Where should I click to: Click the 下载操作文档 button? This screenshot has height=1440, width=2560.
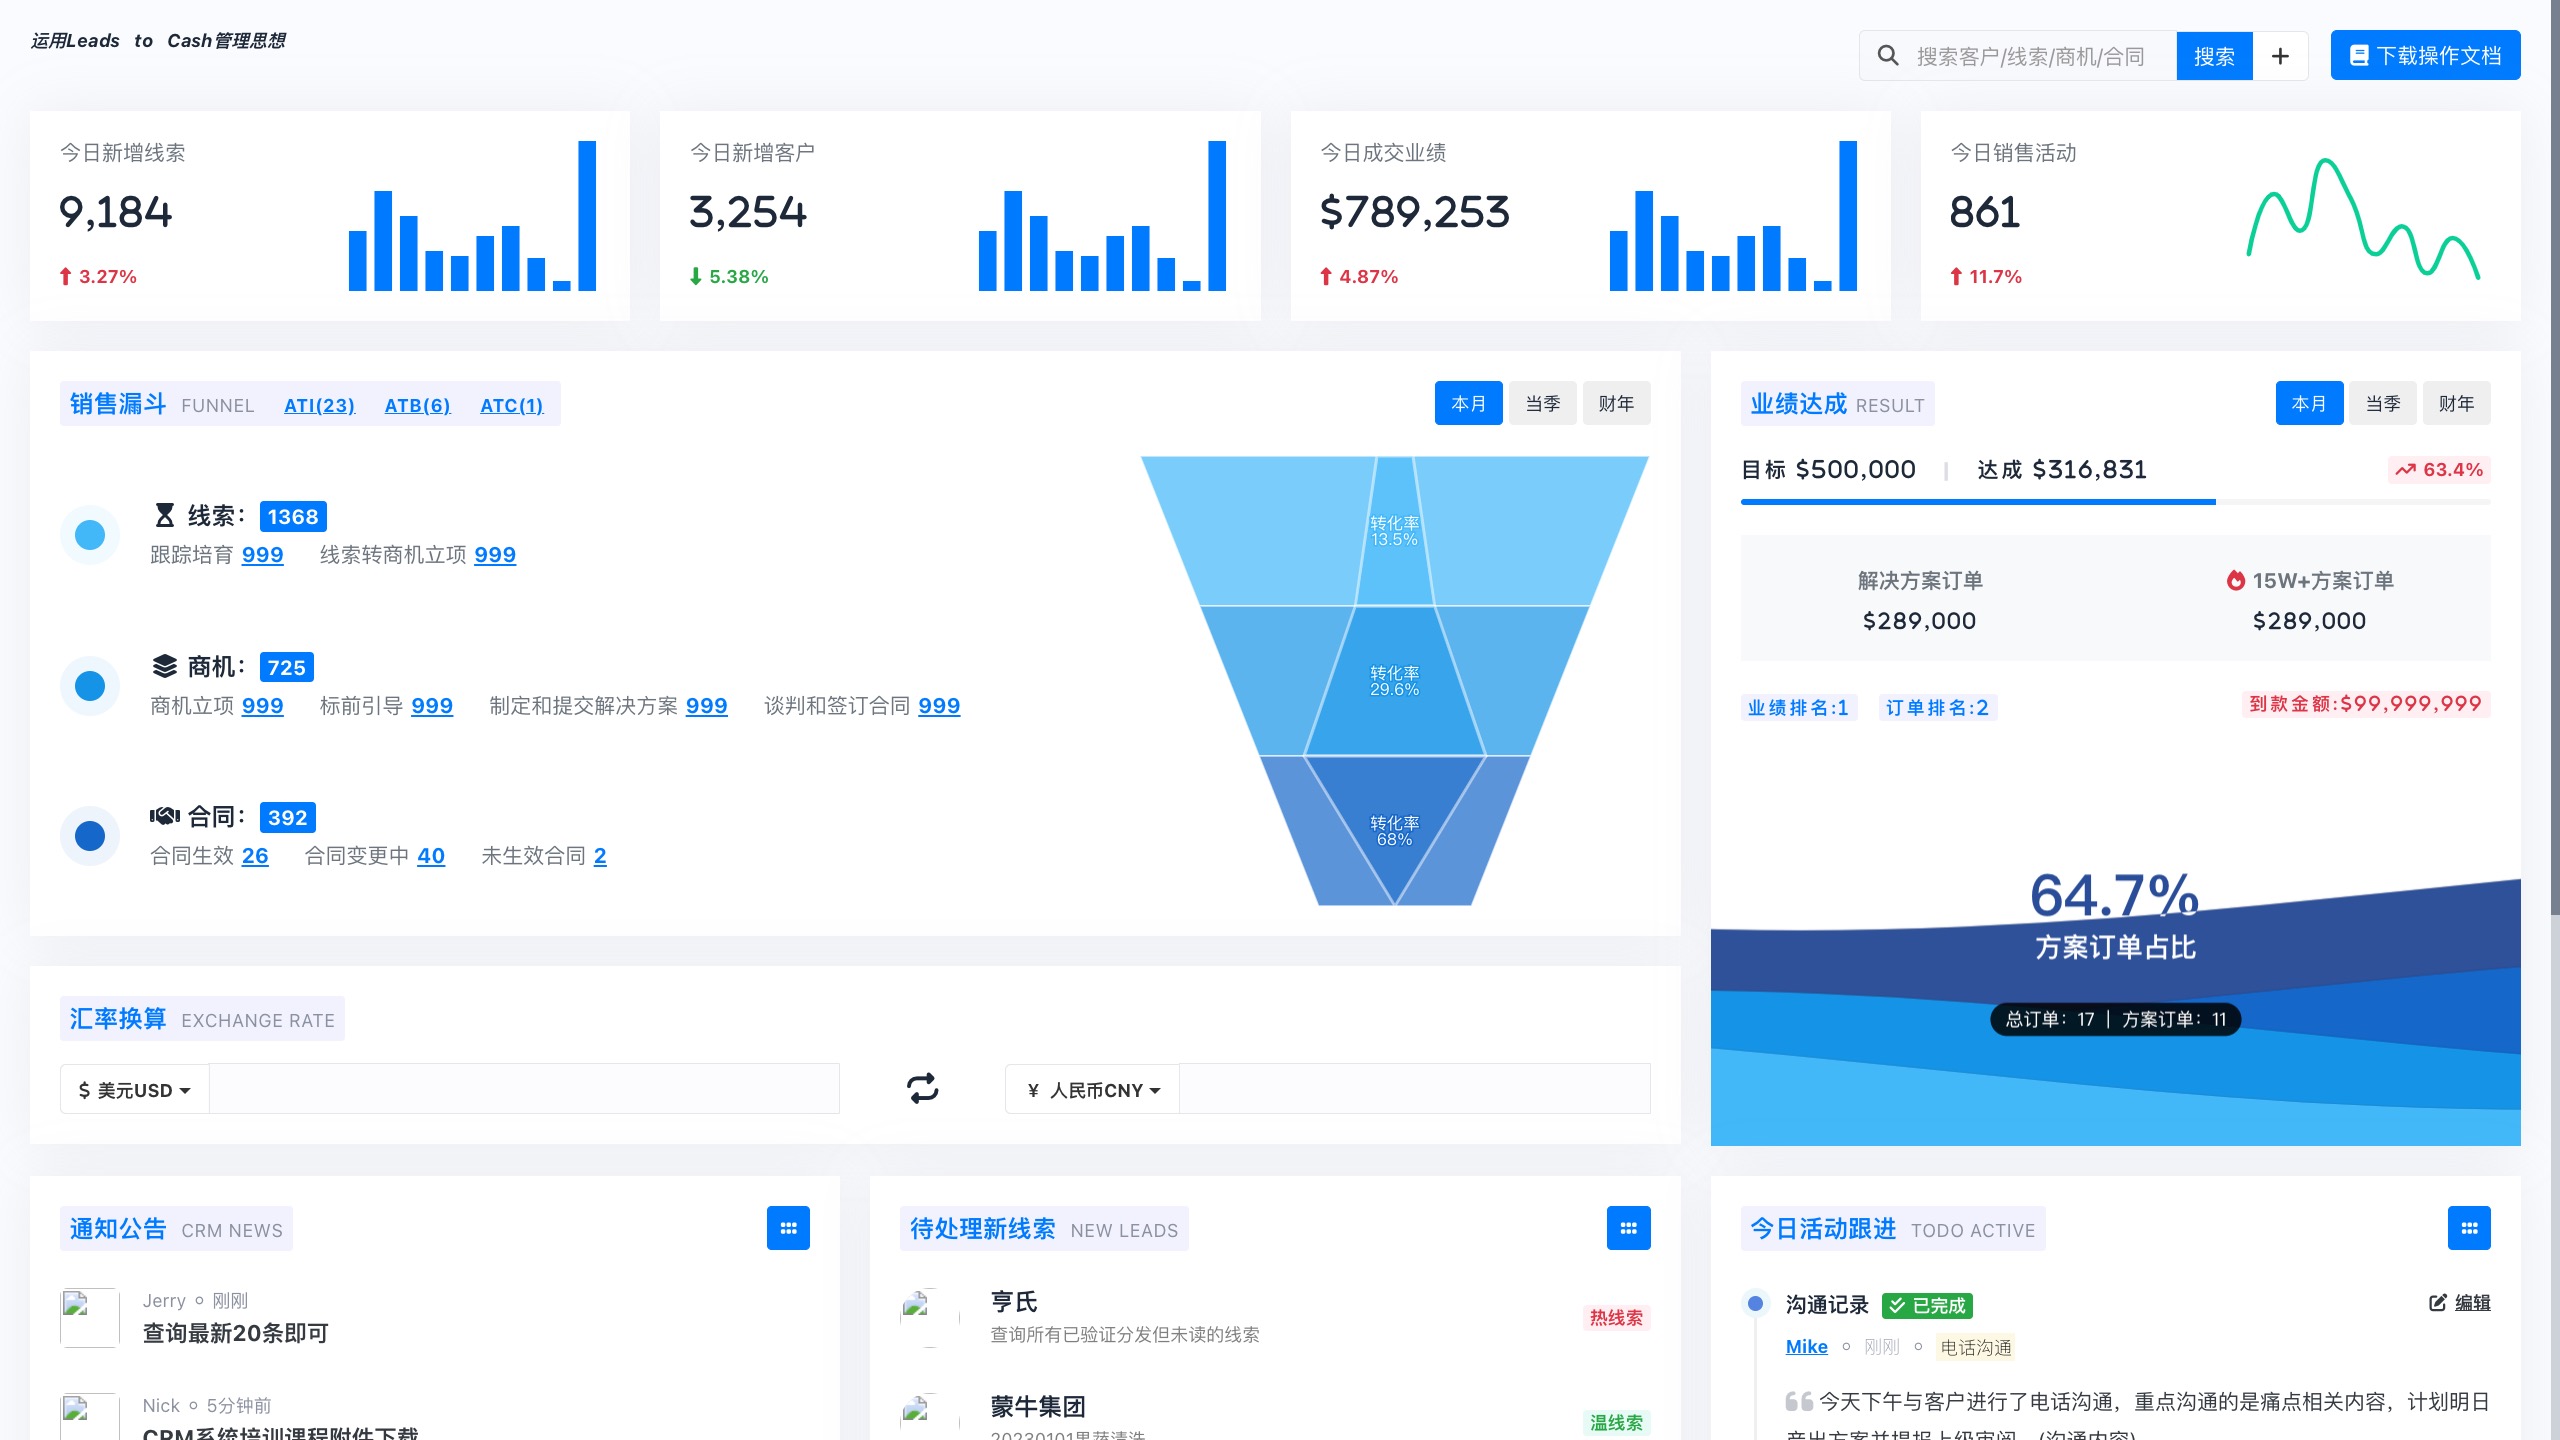pos(2425,56)
